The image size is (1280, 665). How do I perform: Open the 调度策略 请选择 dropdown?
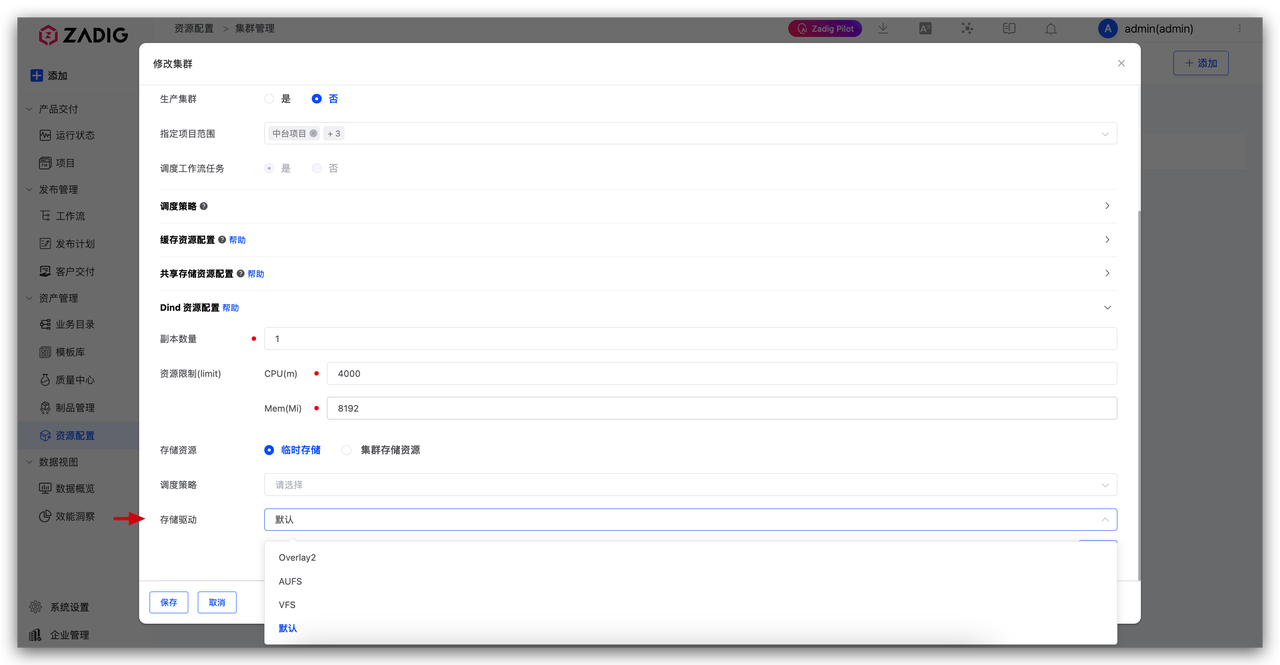[690, 485]
